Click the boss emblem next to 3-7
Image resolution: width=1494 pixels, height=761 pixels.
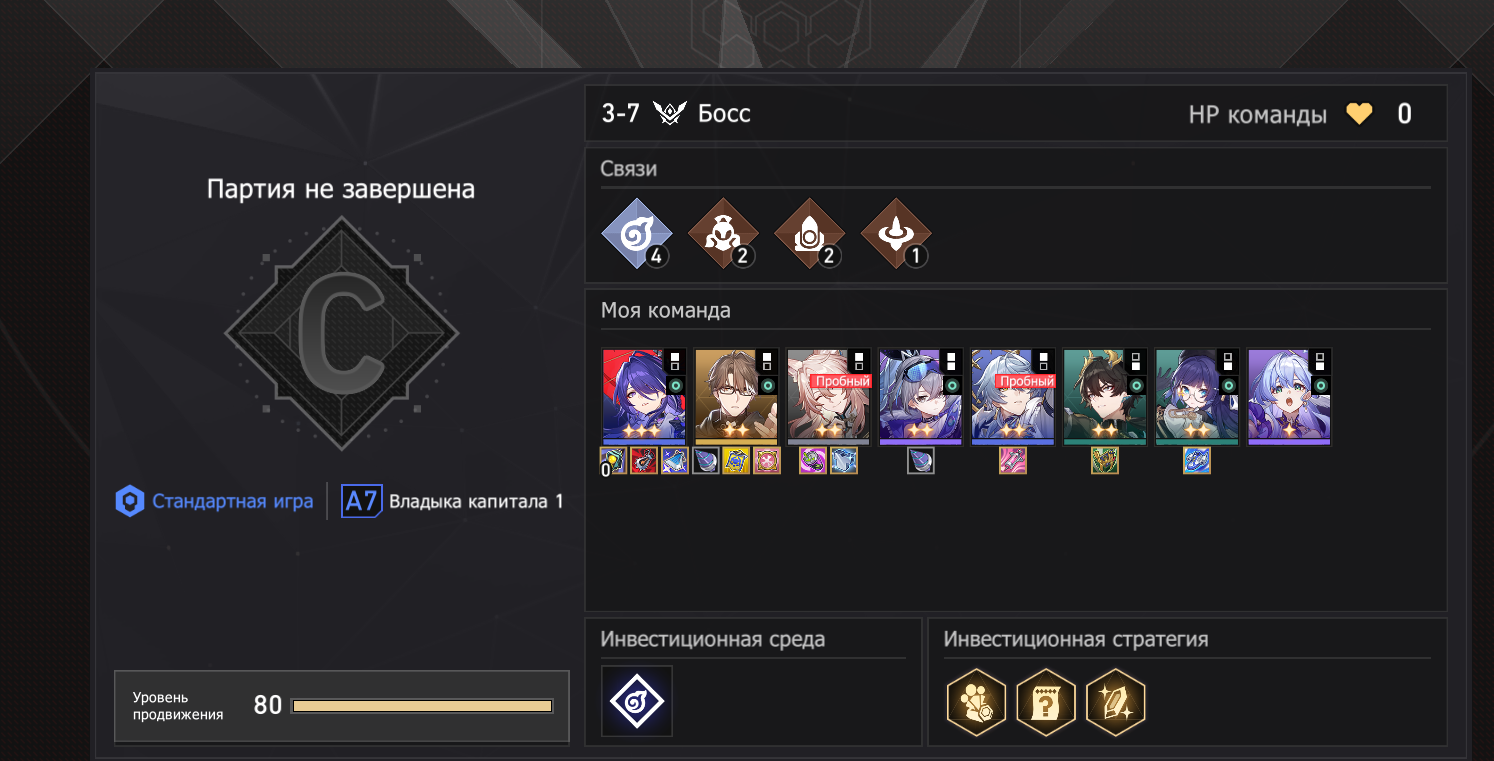tap(669, 113)
